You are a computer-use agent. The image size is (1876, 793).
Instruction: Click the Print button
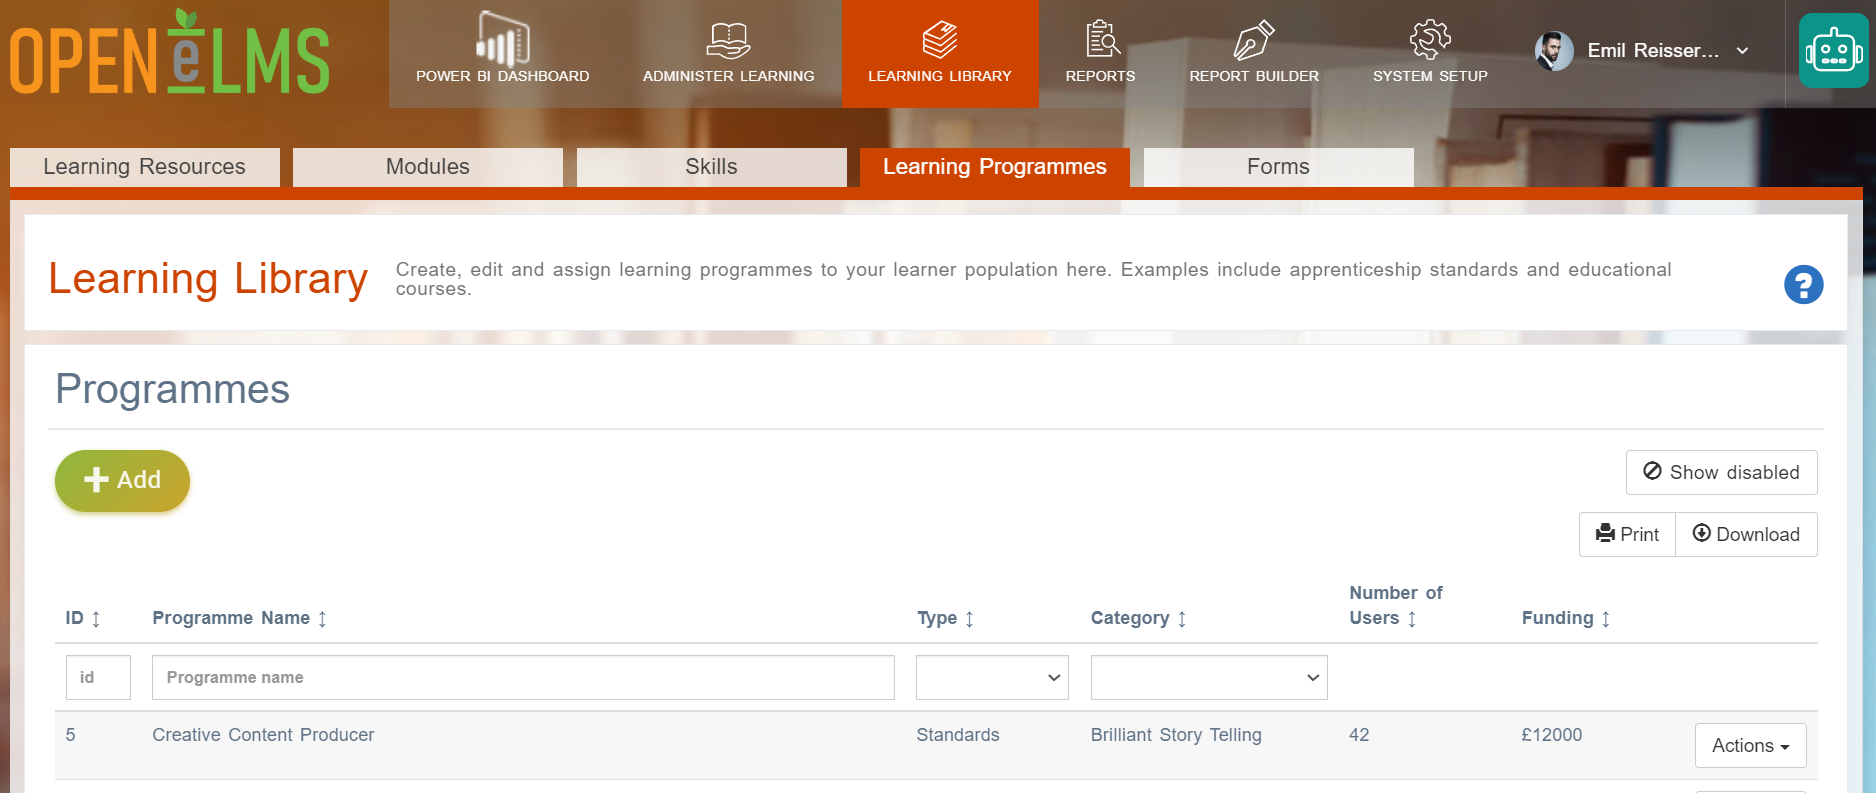1627,534
